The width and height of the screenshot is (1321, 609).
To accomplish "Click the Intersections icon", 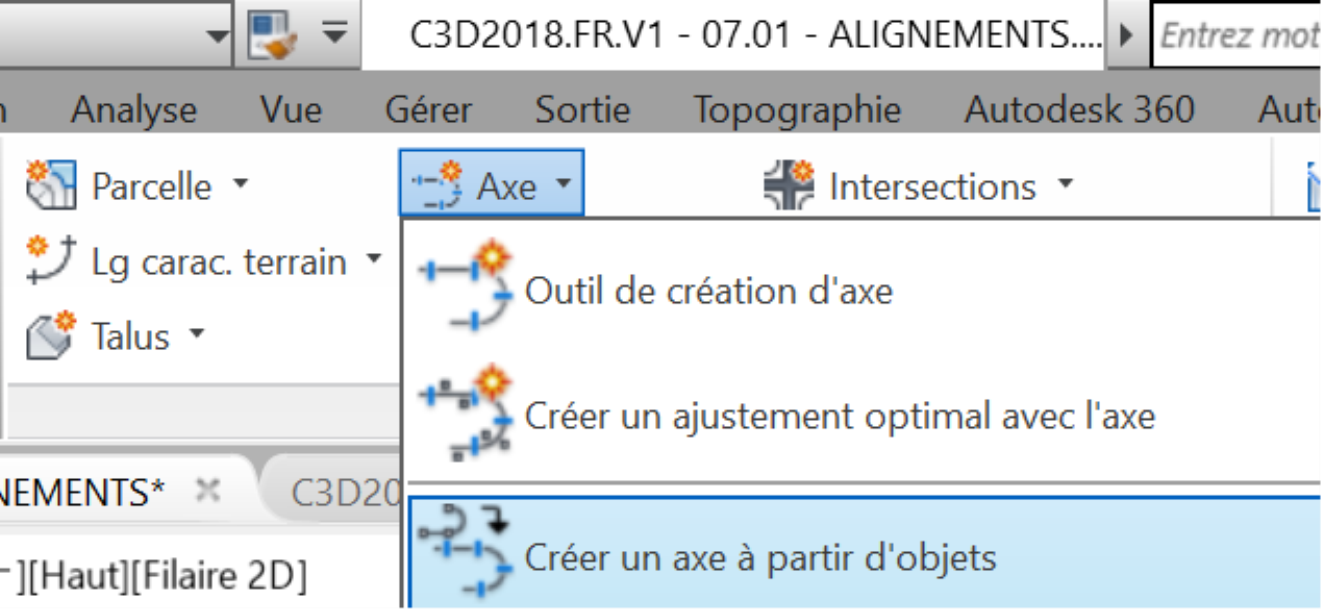I will pos(789,185).
